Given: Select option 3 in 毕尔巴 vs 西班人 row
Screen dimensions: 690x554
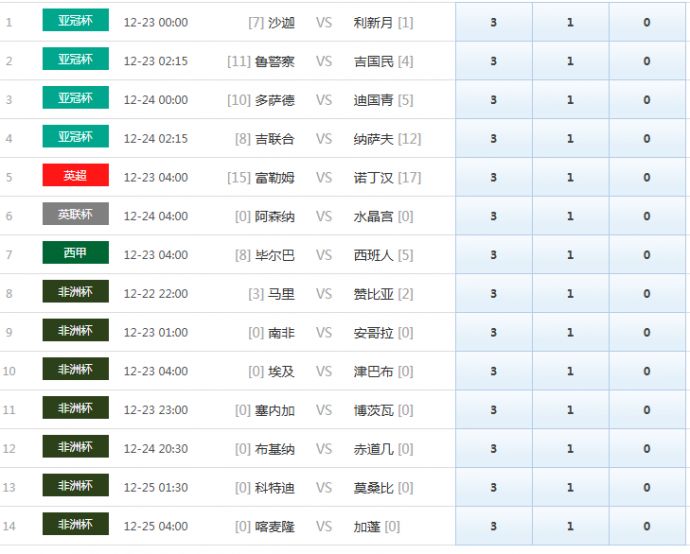Looking at the screenshot, I should 493,255.
